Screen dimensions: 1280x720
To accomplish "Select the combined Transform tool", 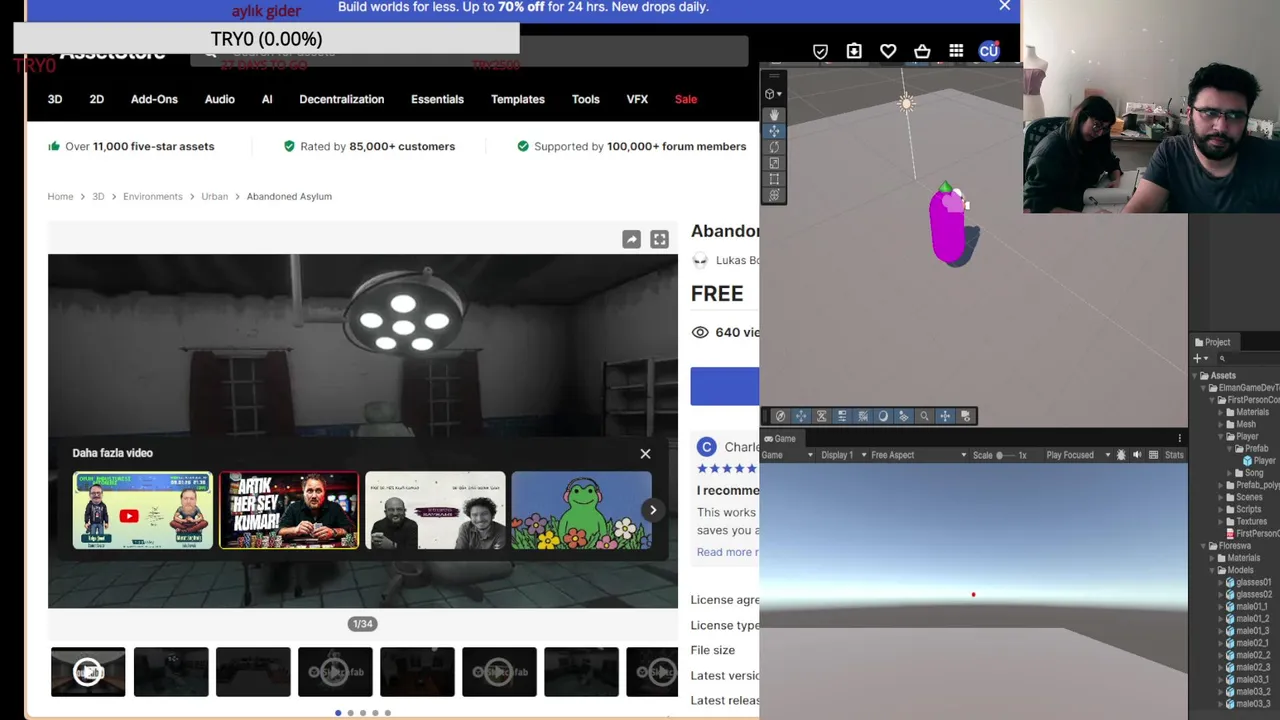I will (x=774, y=195).
